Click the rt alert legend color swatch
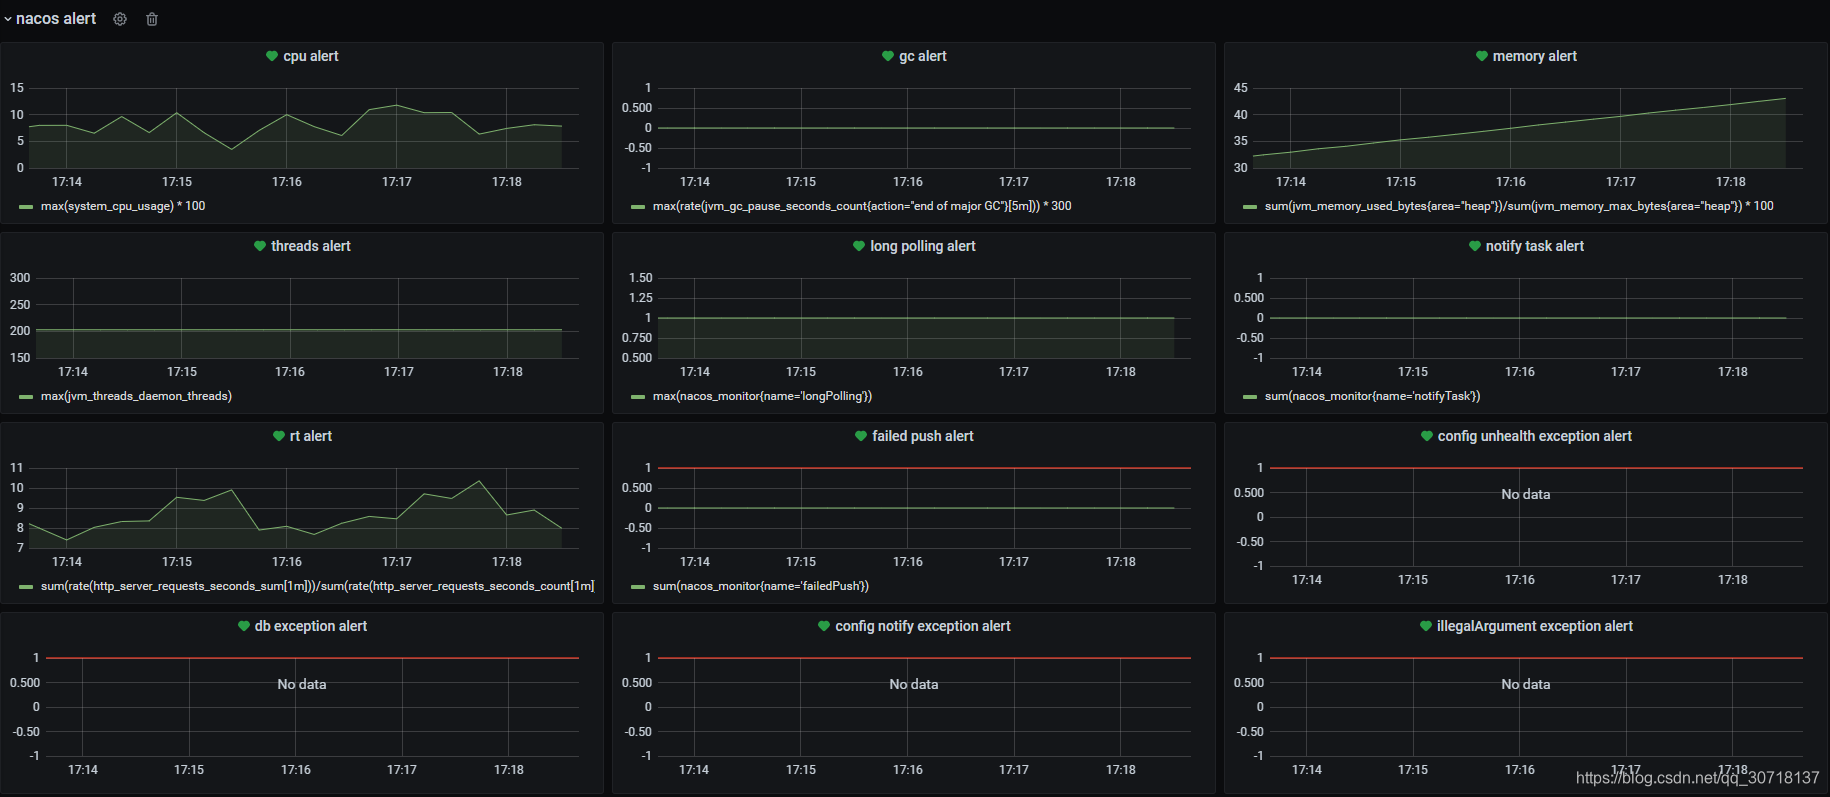The height and width of the screenshot is (797, 1830). click(26, 587)
